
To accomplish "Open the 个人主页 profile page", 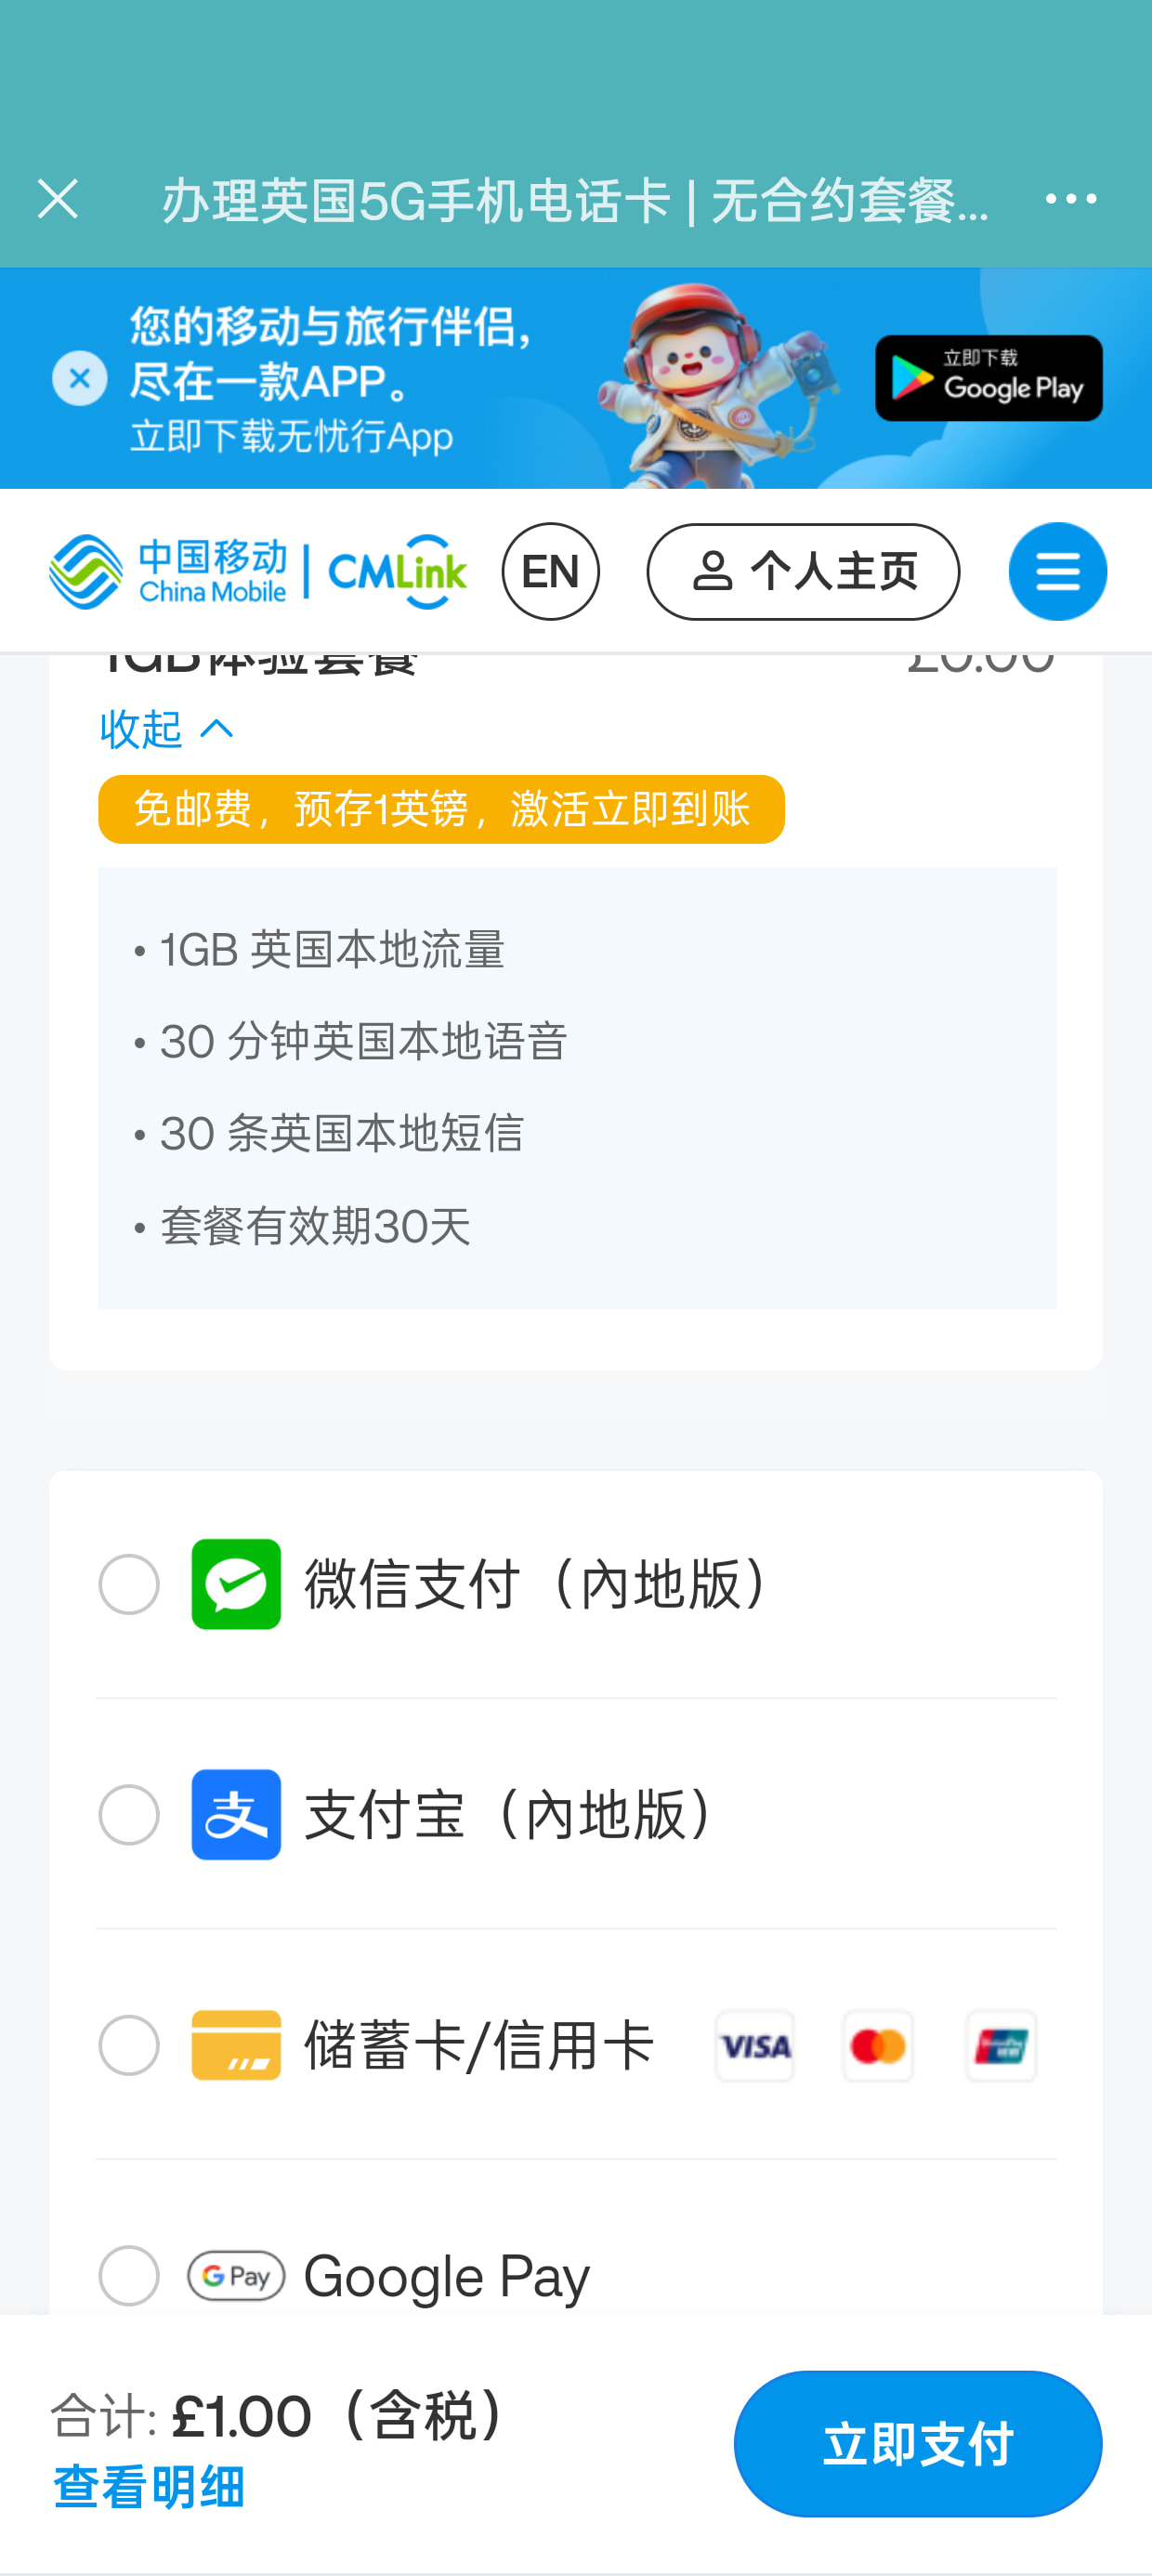I will coord(803,572).
